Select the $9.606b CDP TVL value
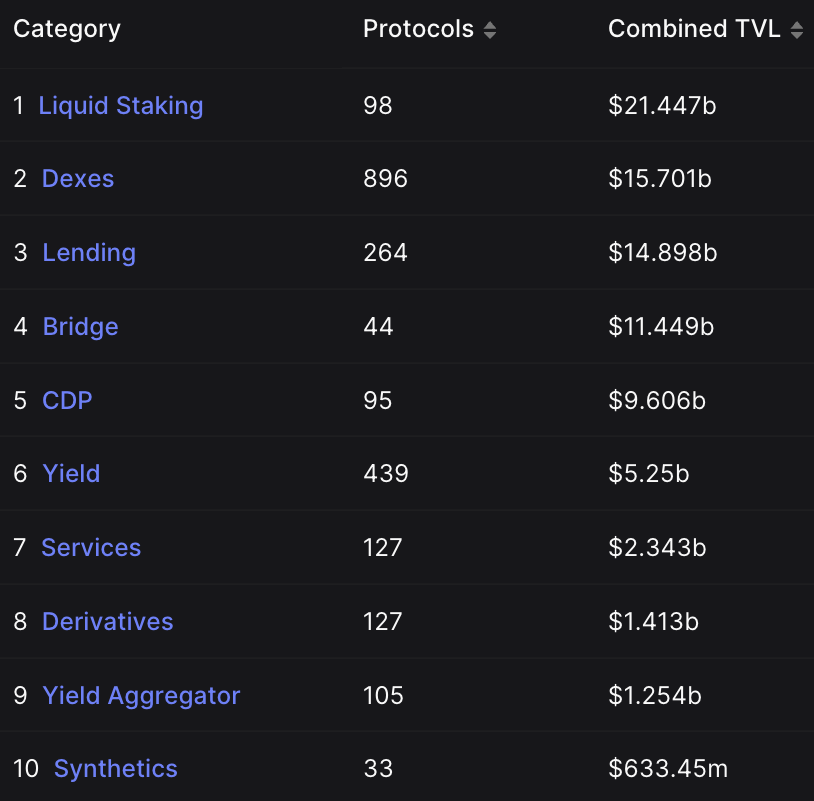The width and height of the screenshot is (814, 801). pos(657,400)
